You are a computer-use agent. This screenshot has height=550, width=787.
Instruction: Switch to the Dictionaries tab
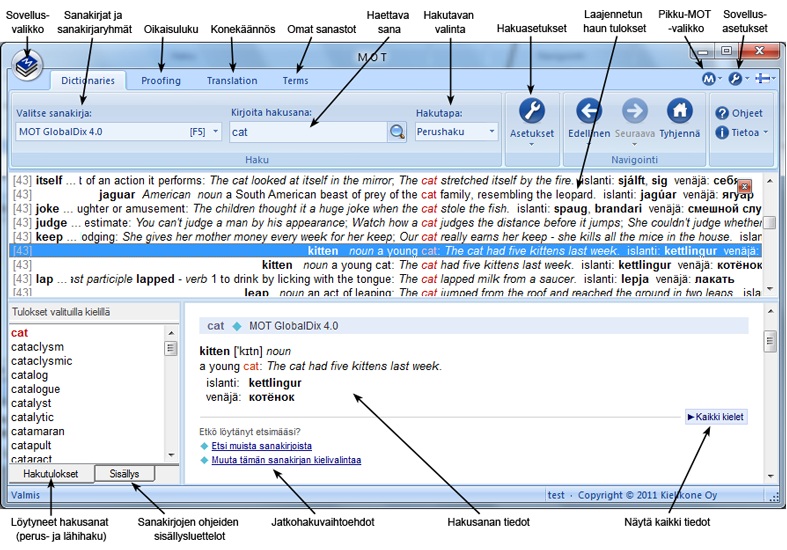(88, 80)
